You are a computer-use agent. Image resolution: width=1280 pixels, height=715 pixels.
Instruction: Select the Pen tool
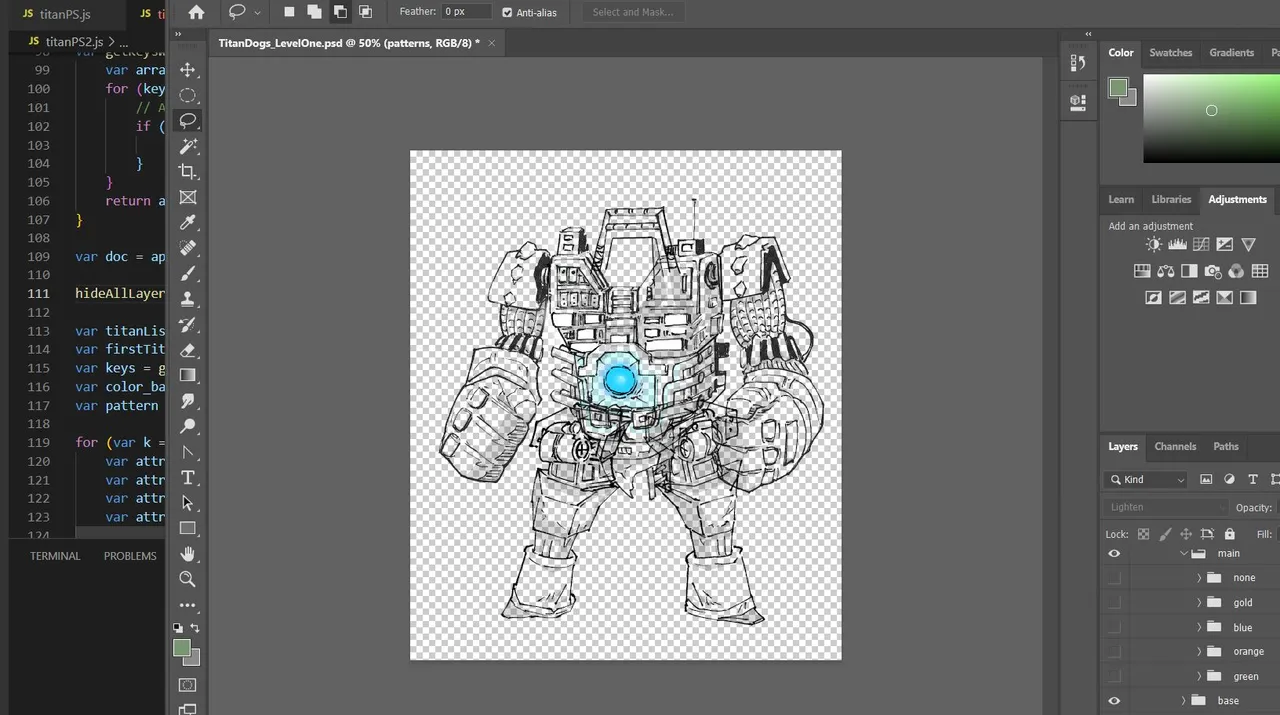click(x=187, y=452)
